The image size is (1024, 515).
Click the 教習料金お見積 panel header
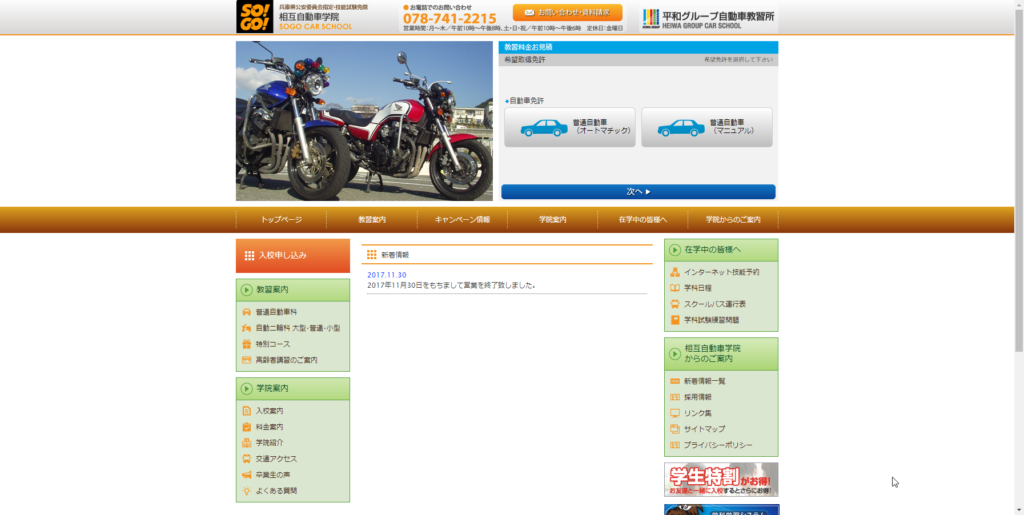638,47
